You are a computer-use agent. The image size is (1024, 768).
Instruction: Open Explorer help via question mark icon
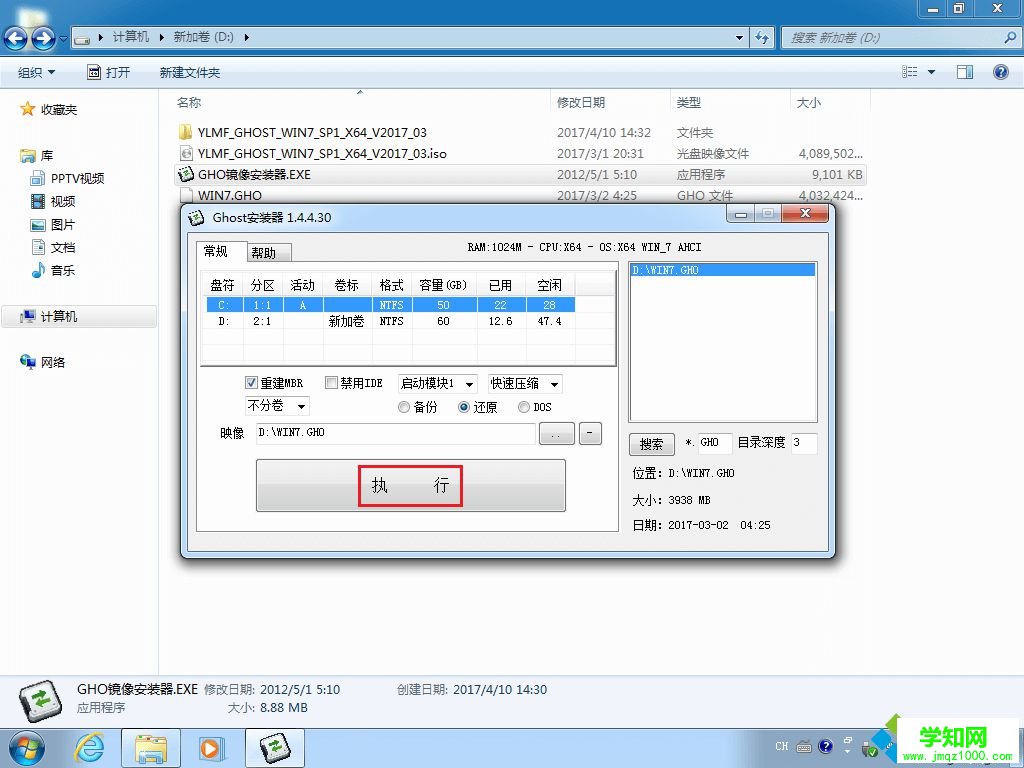click(x=1003, y=71)
